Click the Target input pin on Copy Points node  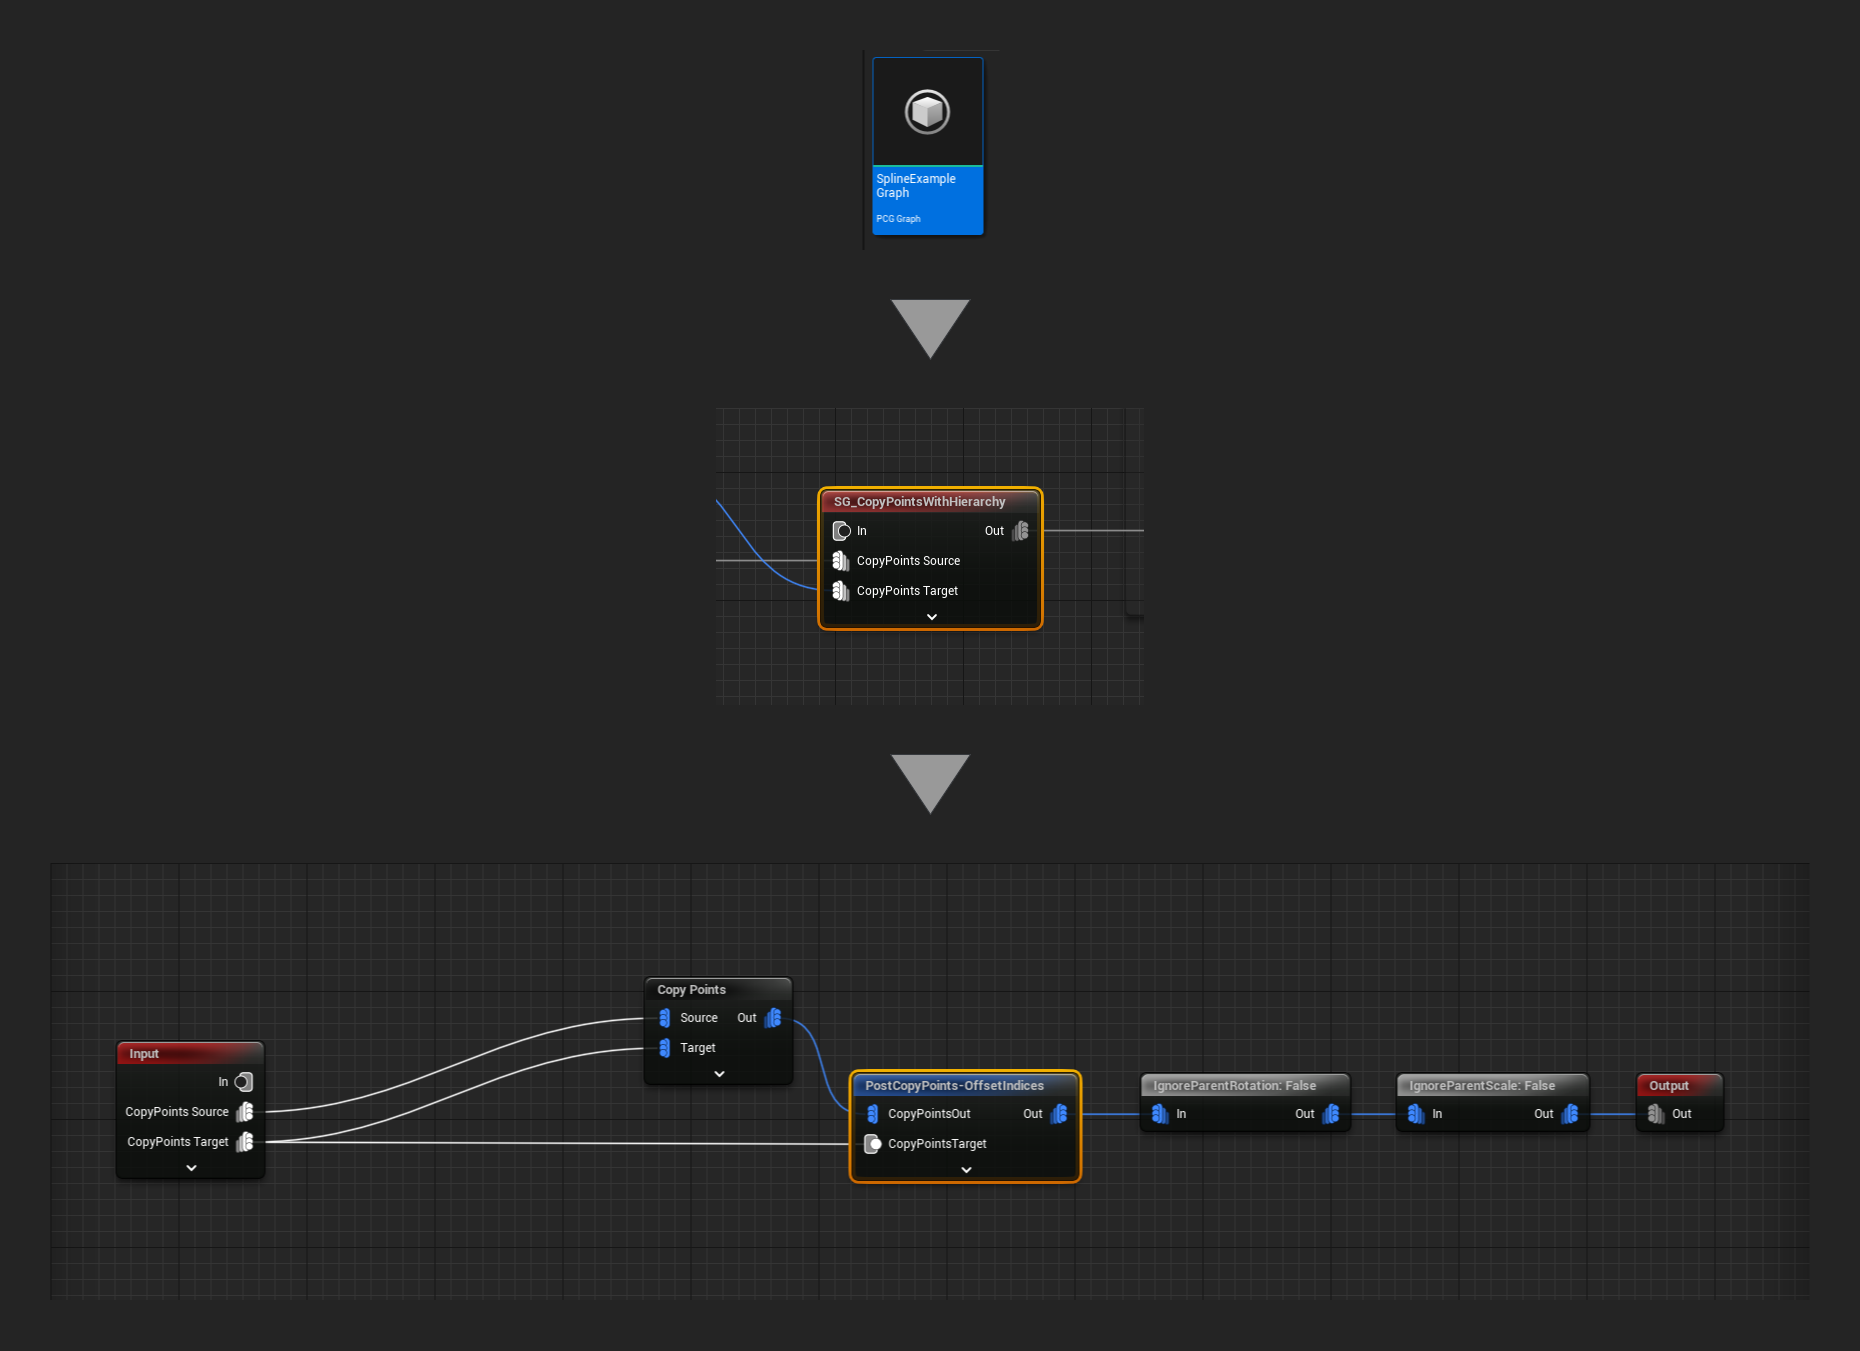665,1048
